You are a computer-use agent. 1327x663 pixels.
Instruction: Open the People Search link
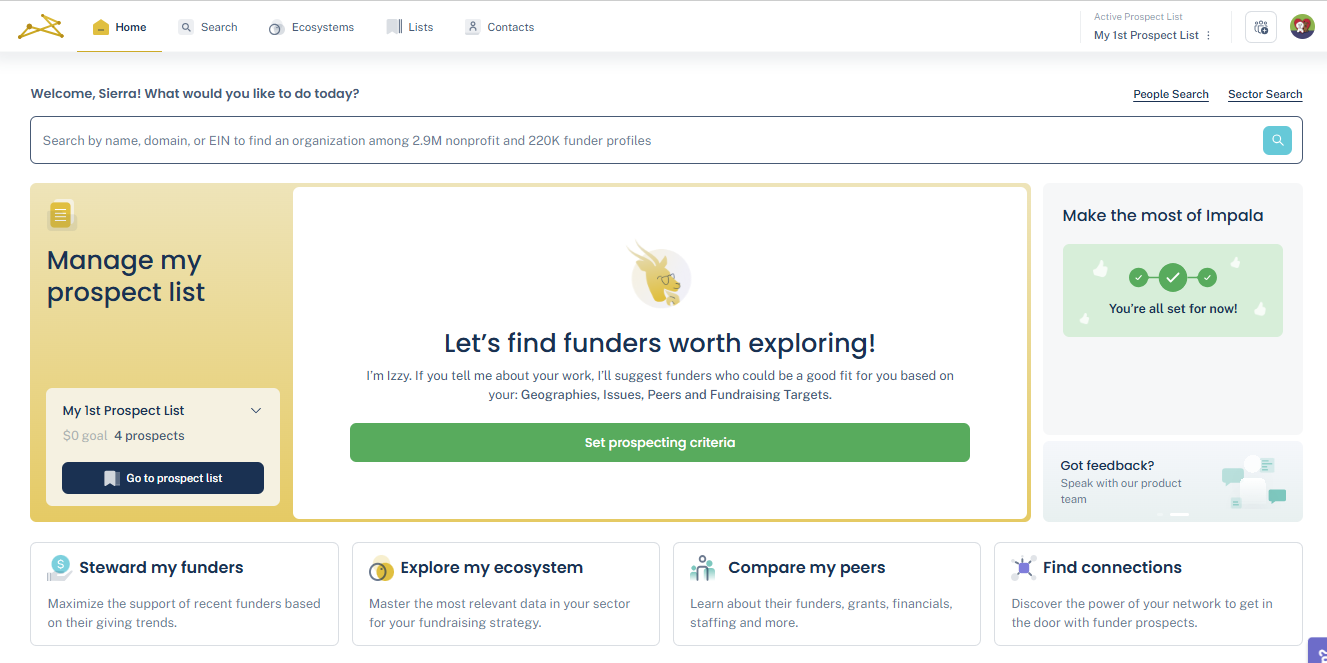(x=1171, y=94)
